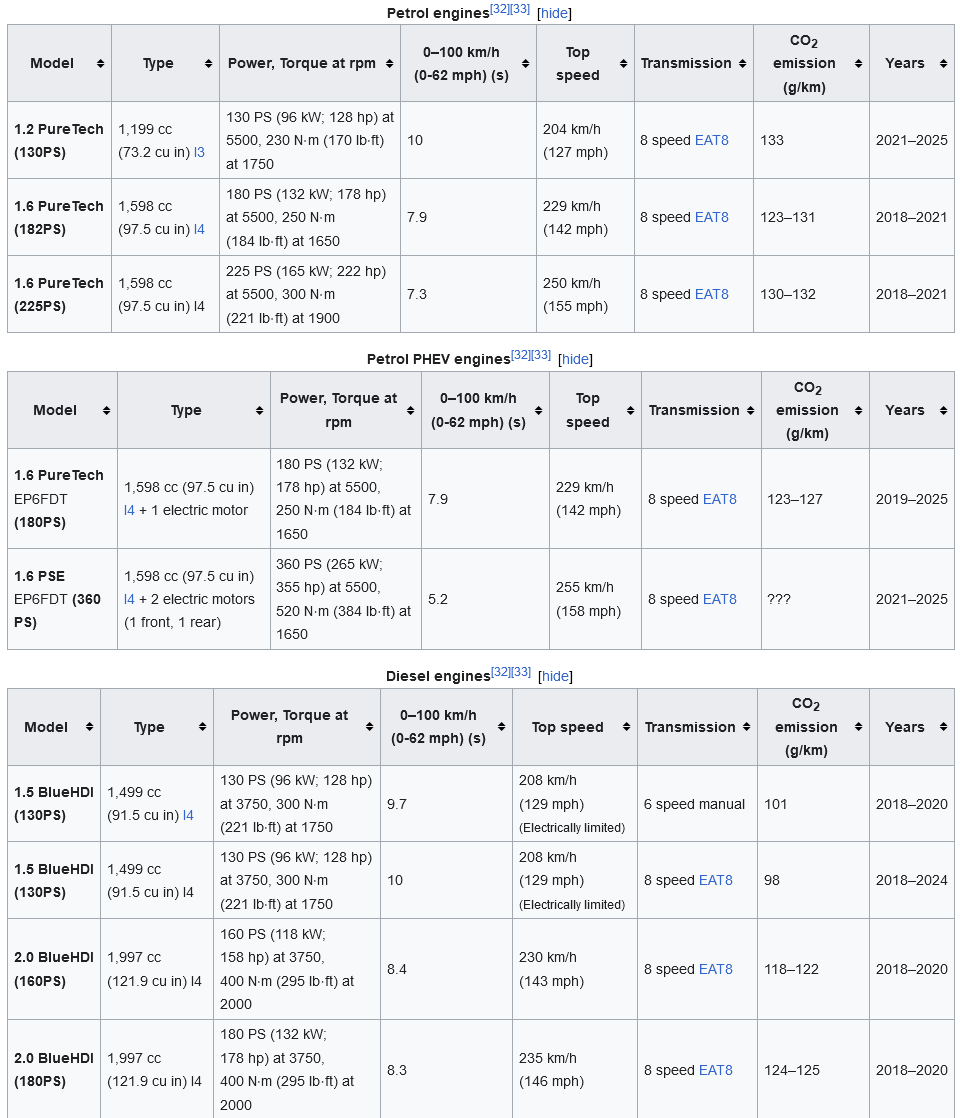964x1118 pixels.
Task: Open EAT8 link in 2.0 BlueHDI (180PS) row
Action: 716,1070
